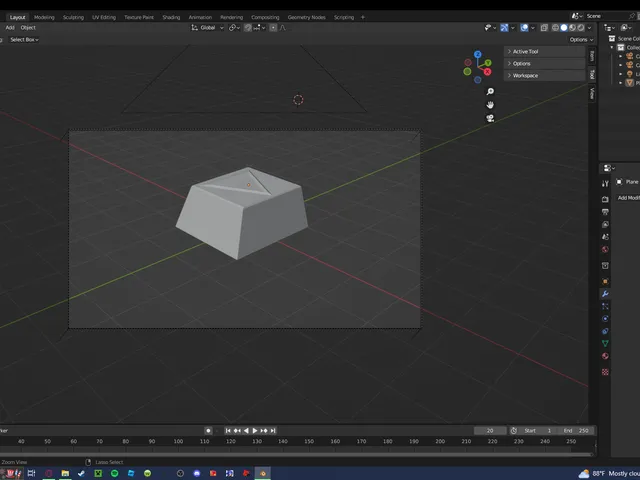Click the blue Z axis on gizmo
640x480 pixels.
[x=478, y=54]
